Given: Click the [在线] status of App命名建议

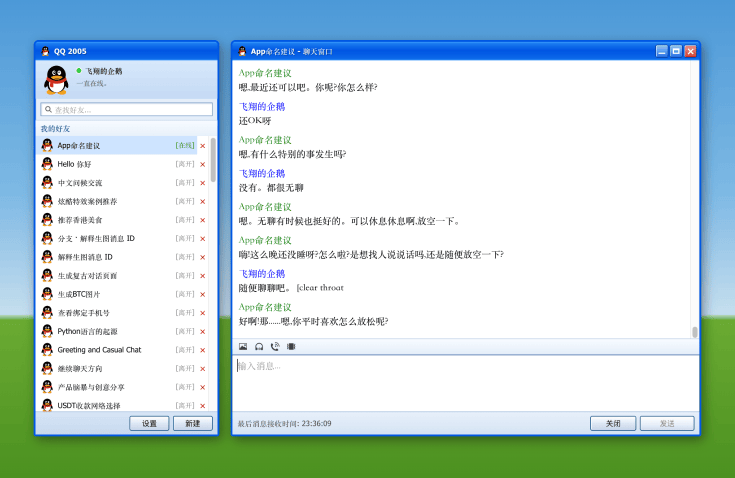Looking at the screenshot, I should coord(185,145).
